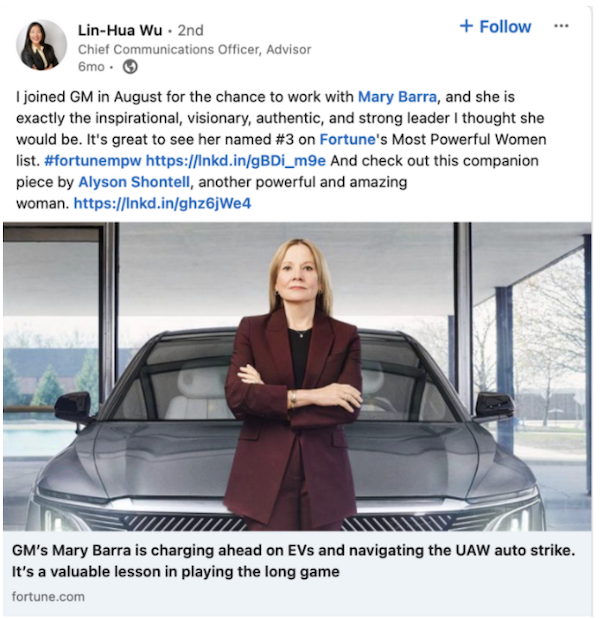This screenshot has width=600, height=619.
Task: Click the fortune.com source label
Action: 48,596
